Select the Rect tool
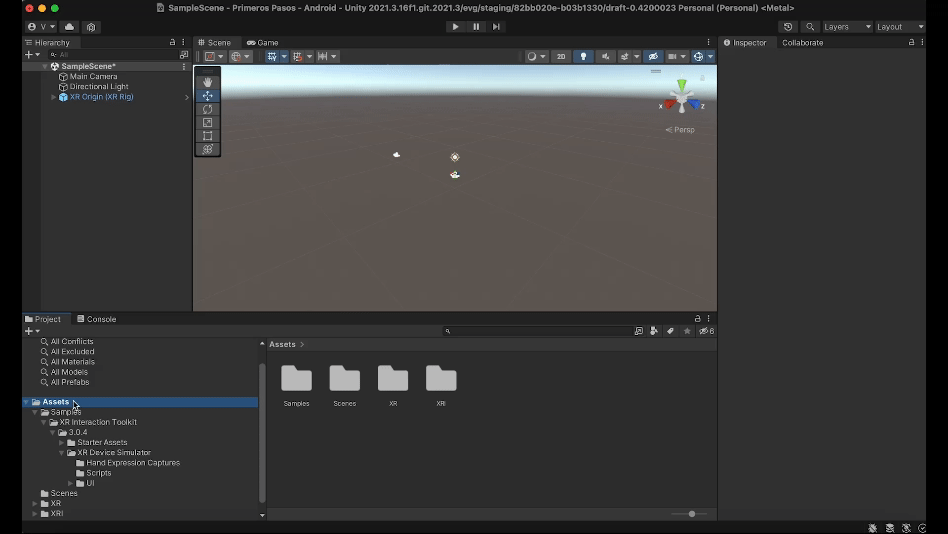Screen dimensions: 948x534 click(207, 135)
